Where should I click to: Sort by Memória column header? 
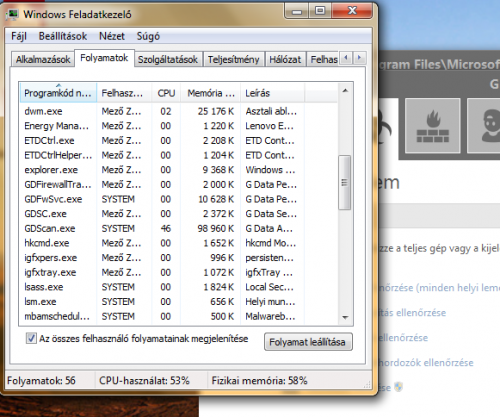[x=210, y=93]
